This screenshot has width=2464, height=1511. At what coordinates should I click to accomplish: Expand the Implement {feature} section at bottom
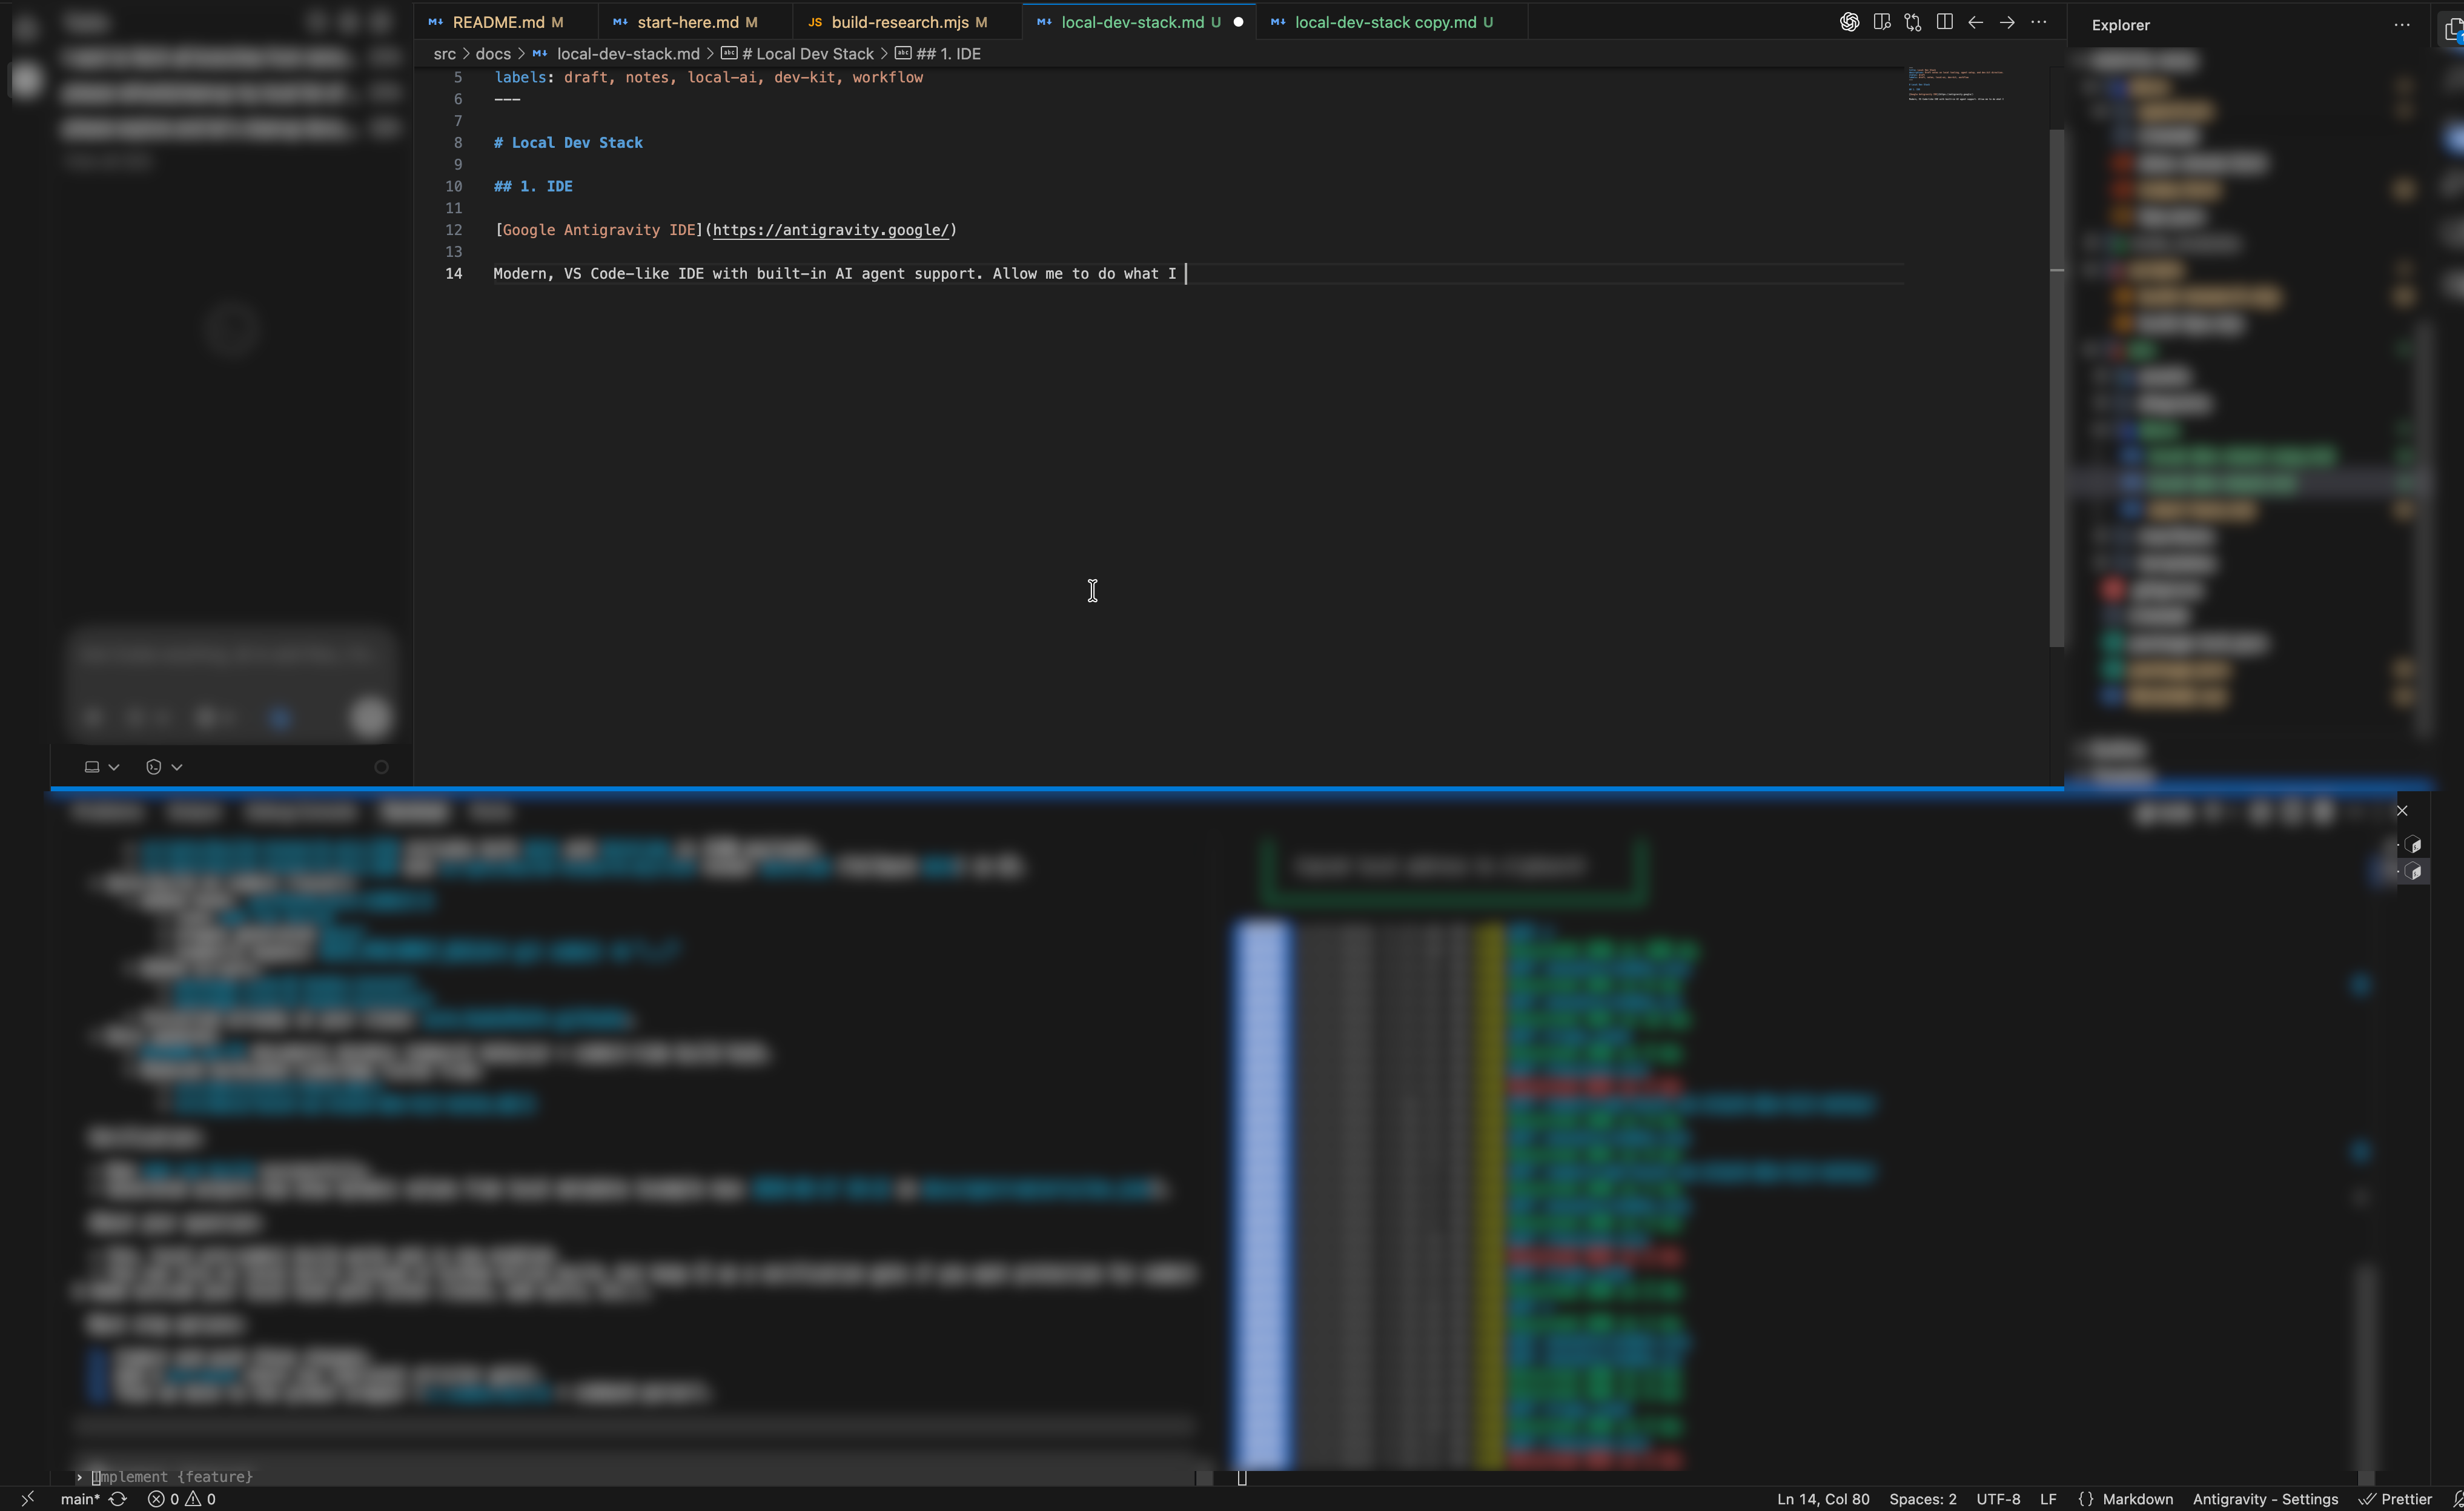pos(79,1476)
